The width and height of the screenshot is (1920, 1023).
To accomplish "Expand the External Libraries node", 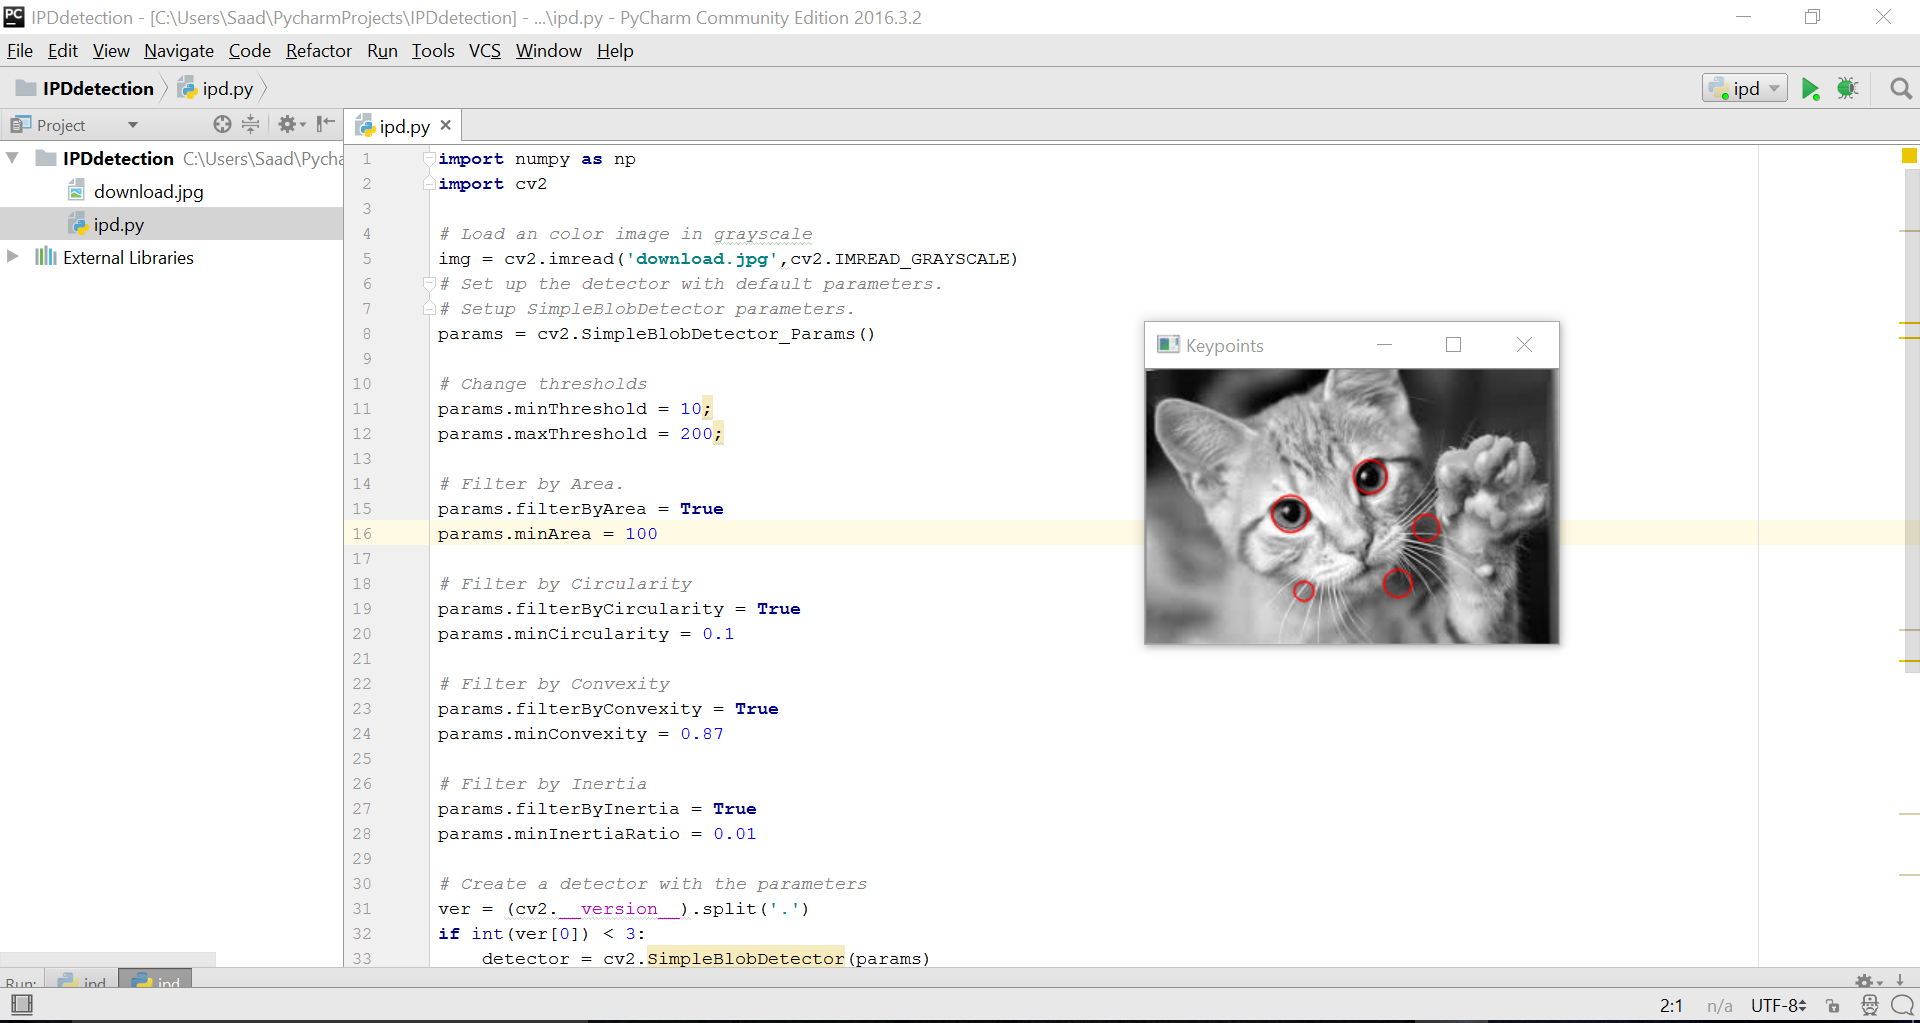I will [13, 257].
